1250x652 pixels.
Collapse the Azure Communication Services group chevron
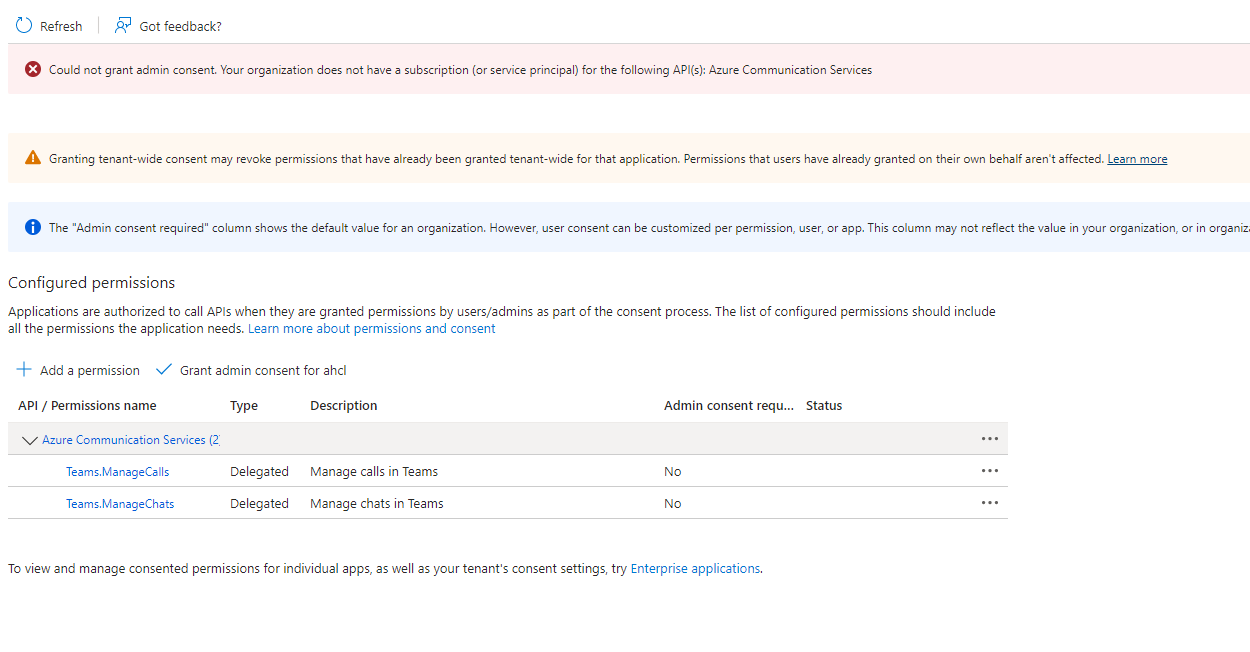point(29,440)
